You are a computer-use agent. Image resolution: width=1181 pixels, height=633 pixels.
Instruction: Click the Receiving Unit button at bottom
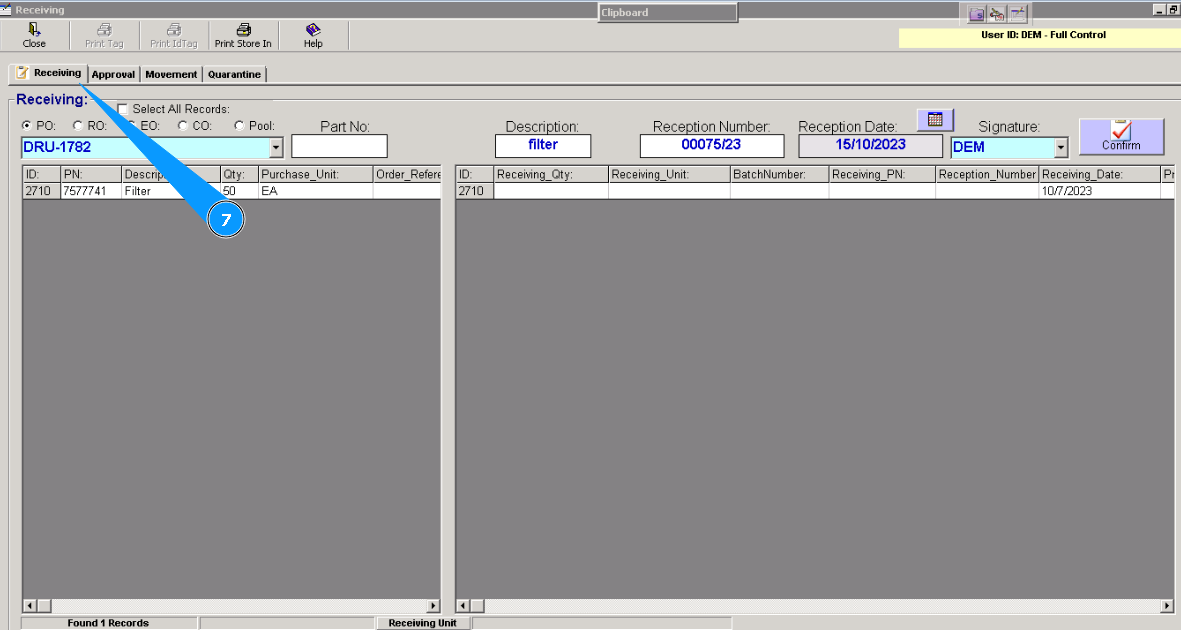click(421, 622)
